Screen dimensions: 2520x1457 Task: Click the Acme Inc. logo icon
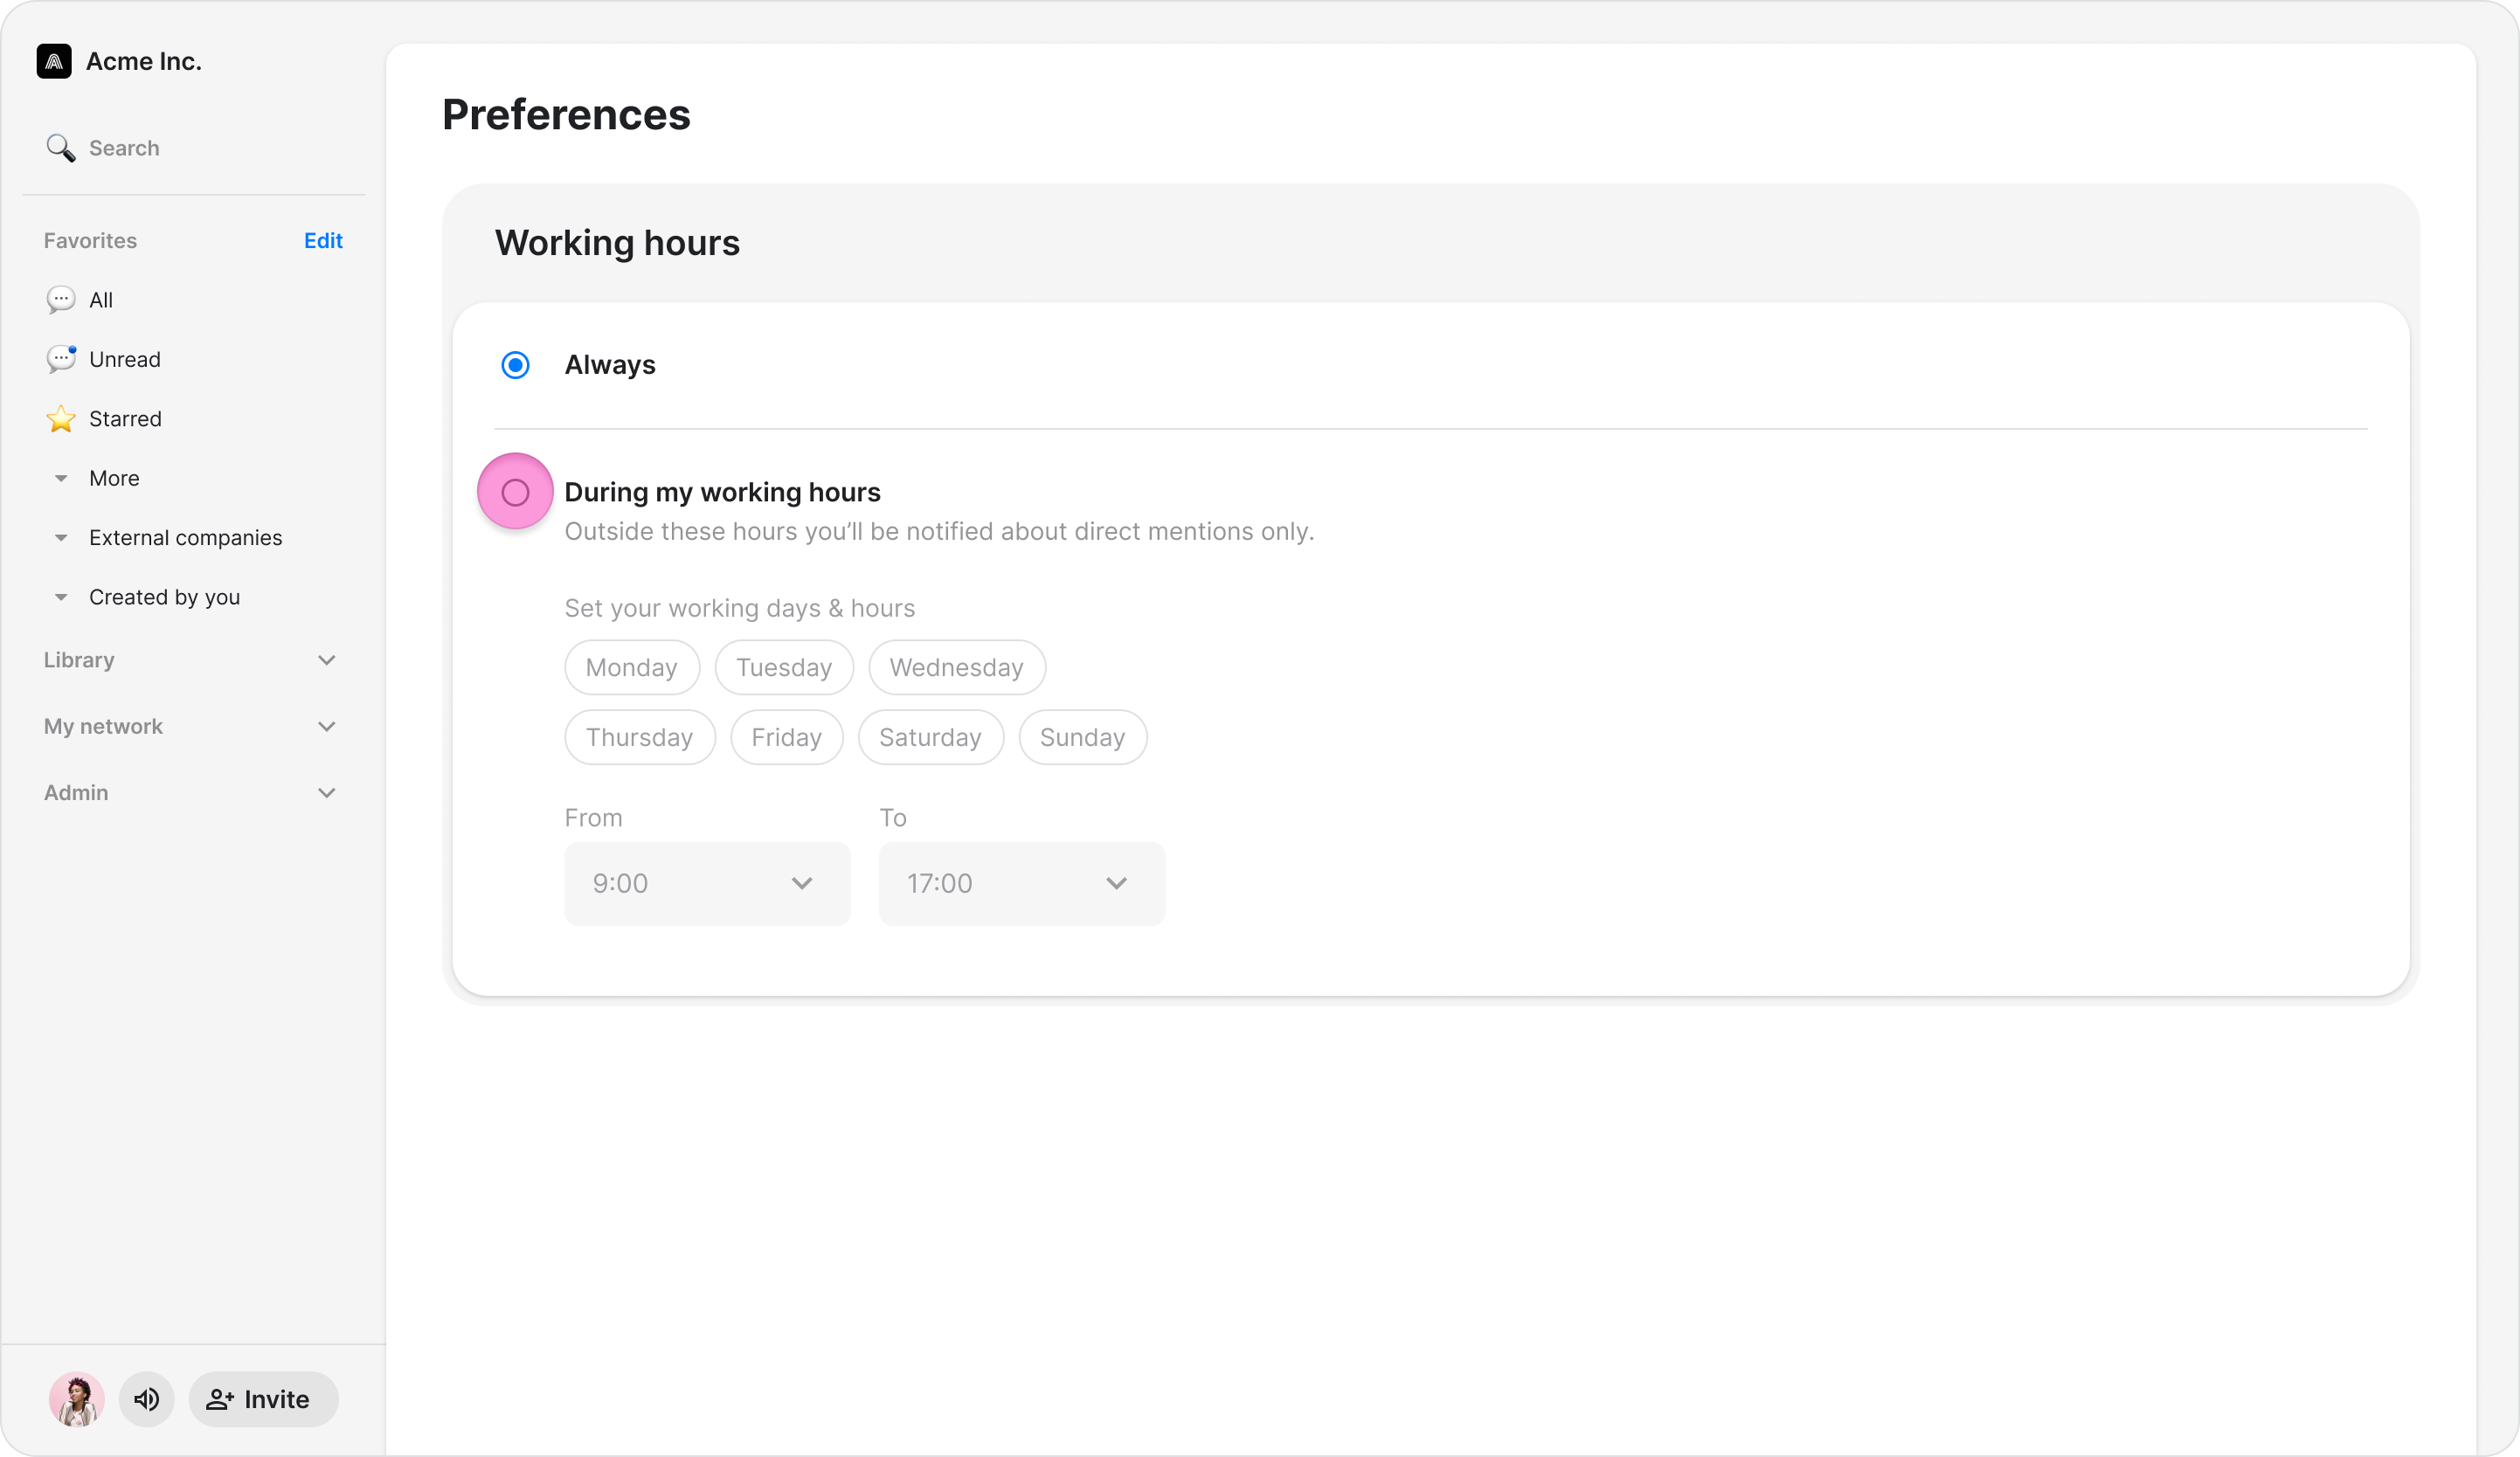click(x=54, y=61)
